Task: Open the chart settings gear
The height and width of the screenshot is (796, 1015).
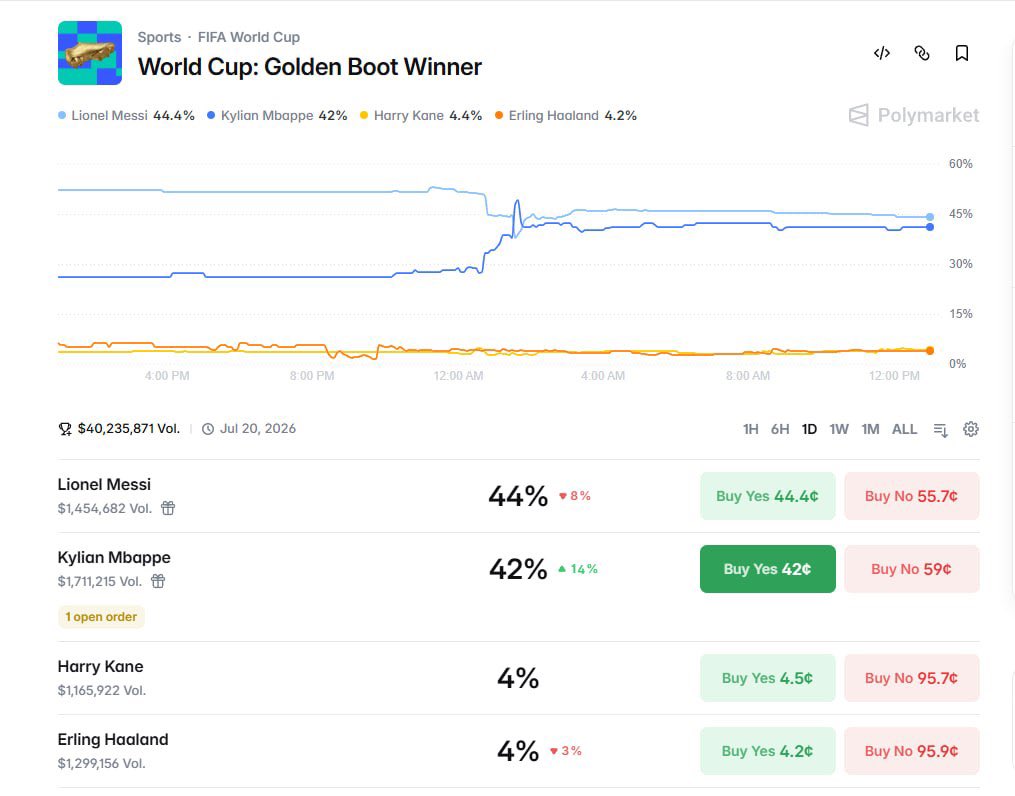Action: point(970,429)
